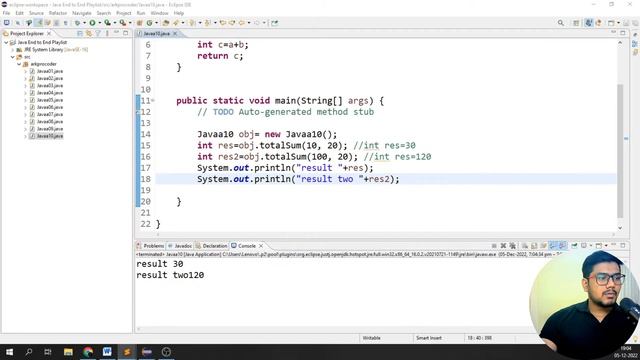Expand Javaa01.java tree node
640x360 pixels.
click(25, 71)
